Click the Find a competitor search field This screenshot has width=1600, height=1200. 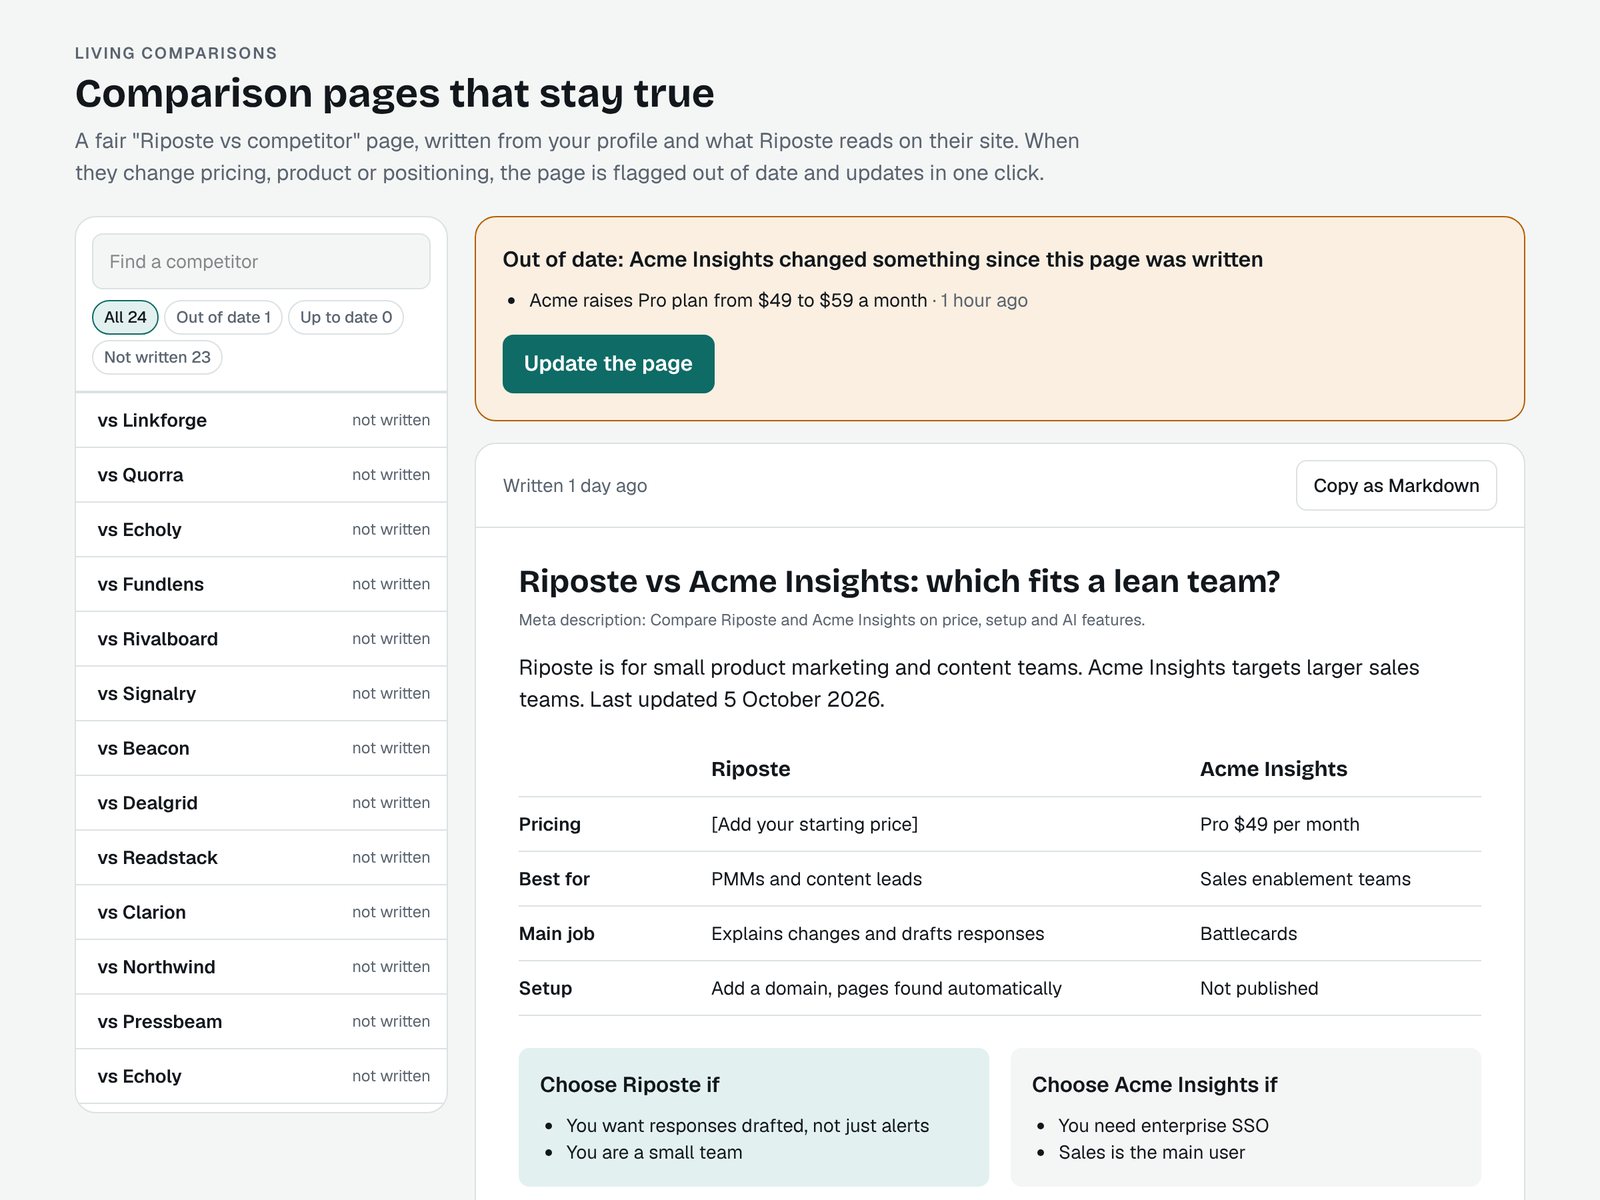coord(261,261)
